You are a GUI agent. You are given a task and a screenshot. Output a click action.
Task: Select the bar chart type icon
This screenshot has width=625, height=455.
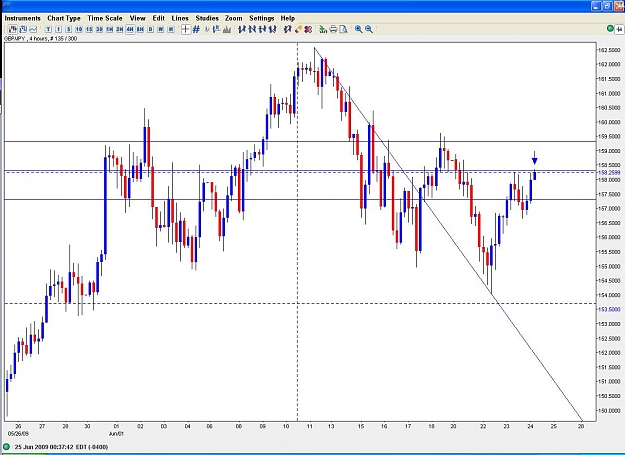23,29
